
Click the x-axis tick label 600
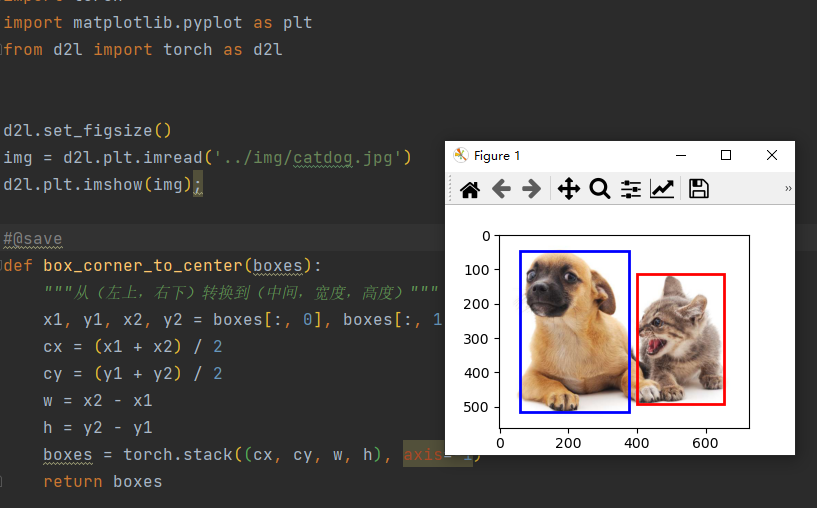[705, 443]
